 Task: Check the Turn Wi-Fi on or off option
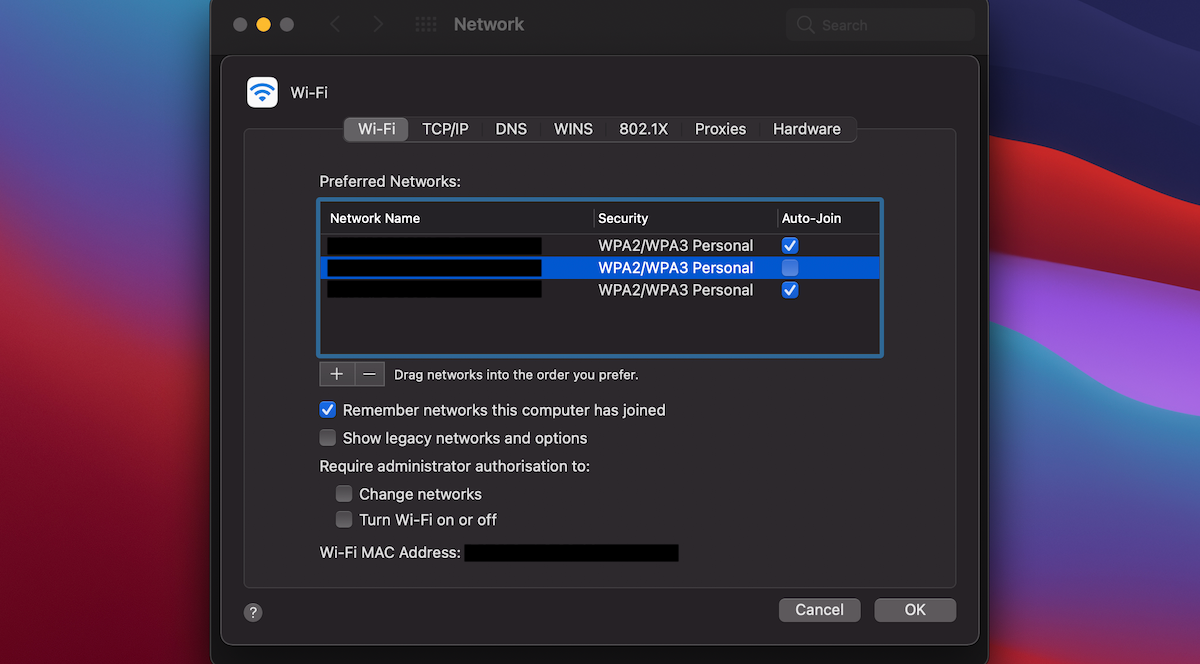click(343, 519)
